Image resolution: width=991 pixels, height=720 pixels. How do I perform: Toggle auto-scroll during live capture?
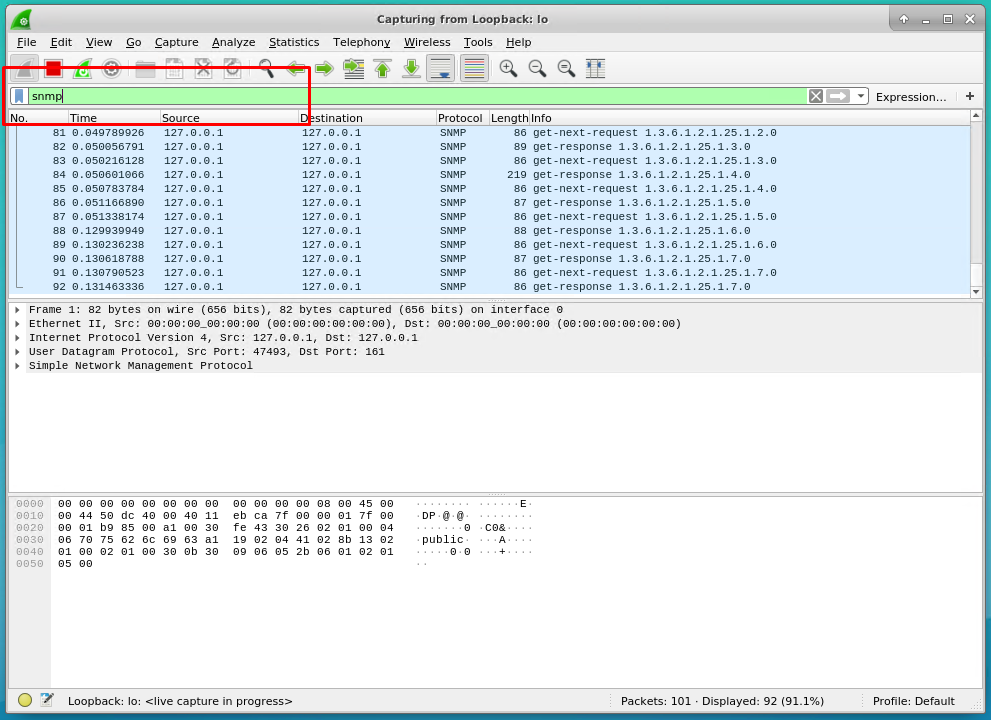click(x=441, y=68)
